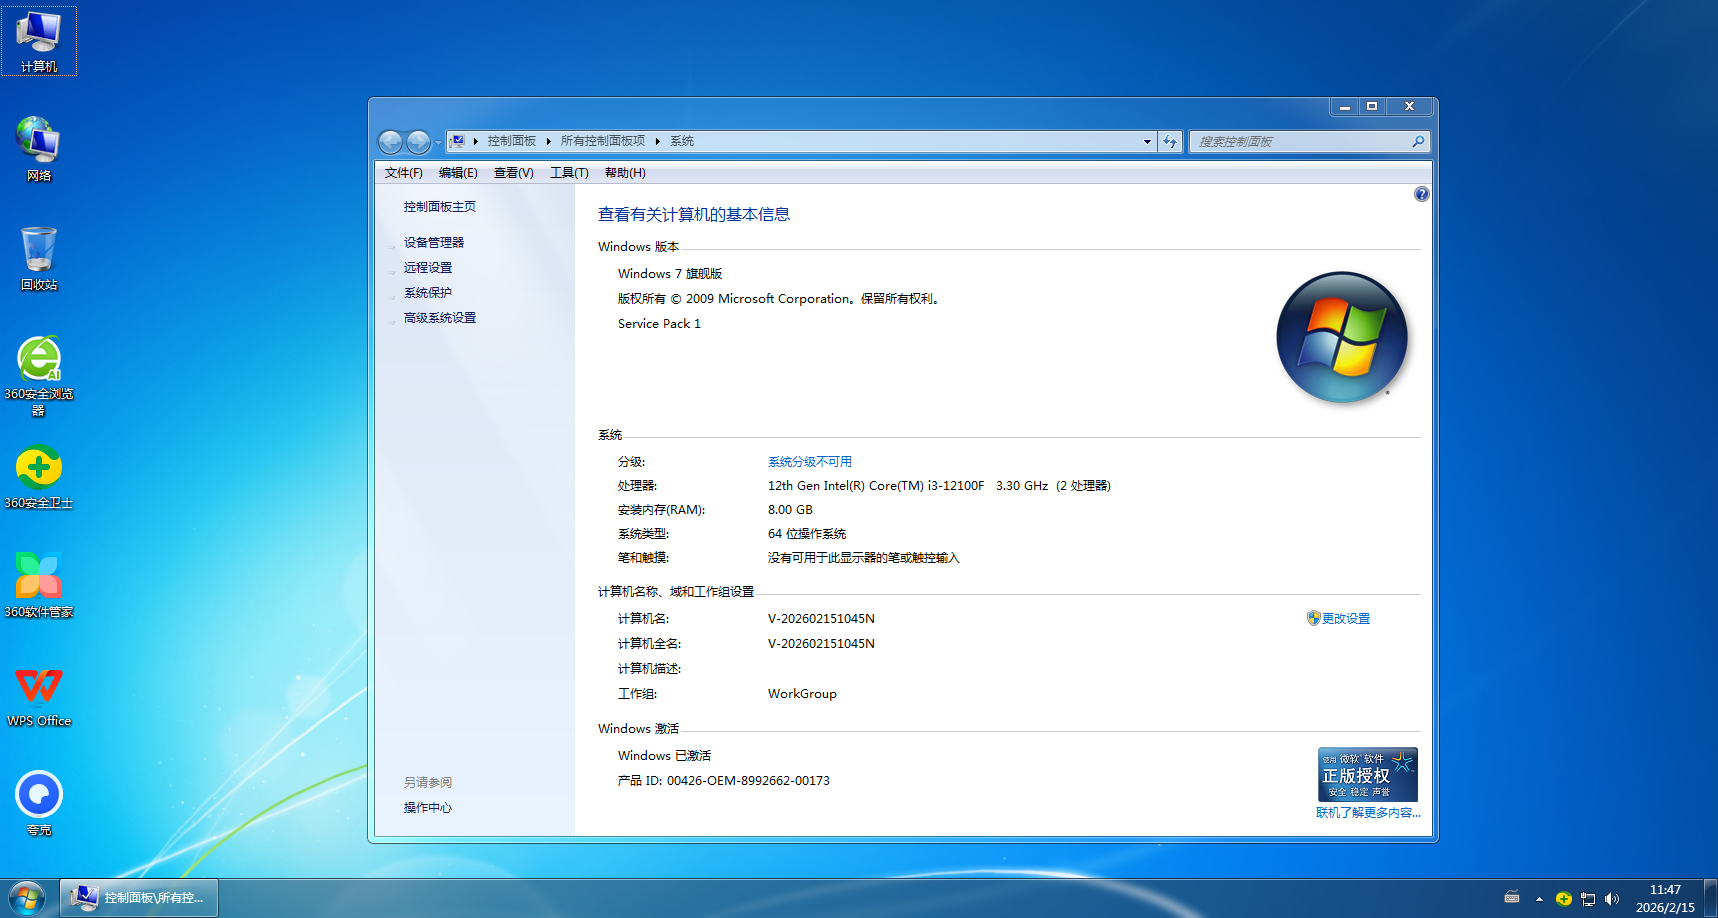Open the Start menu orb
The width and height of the screenshot is (1718, 918).
coord(26,897)
